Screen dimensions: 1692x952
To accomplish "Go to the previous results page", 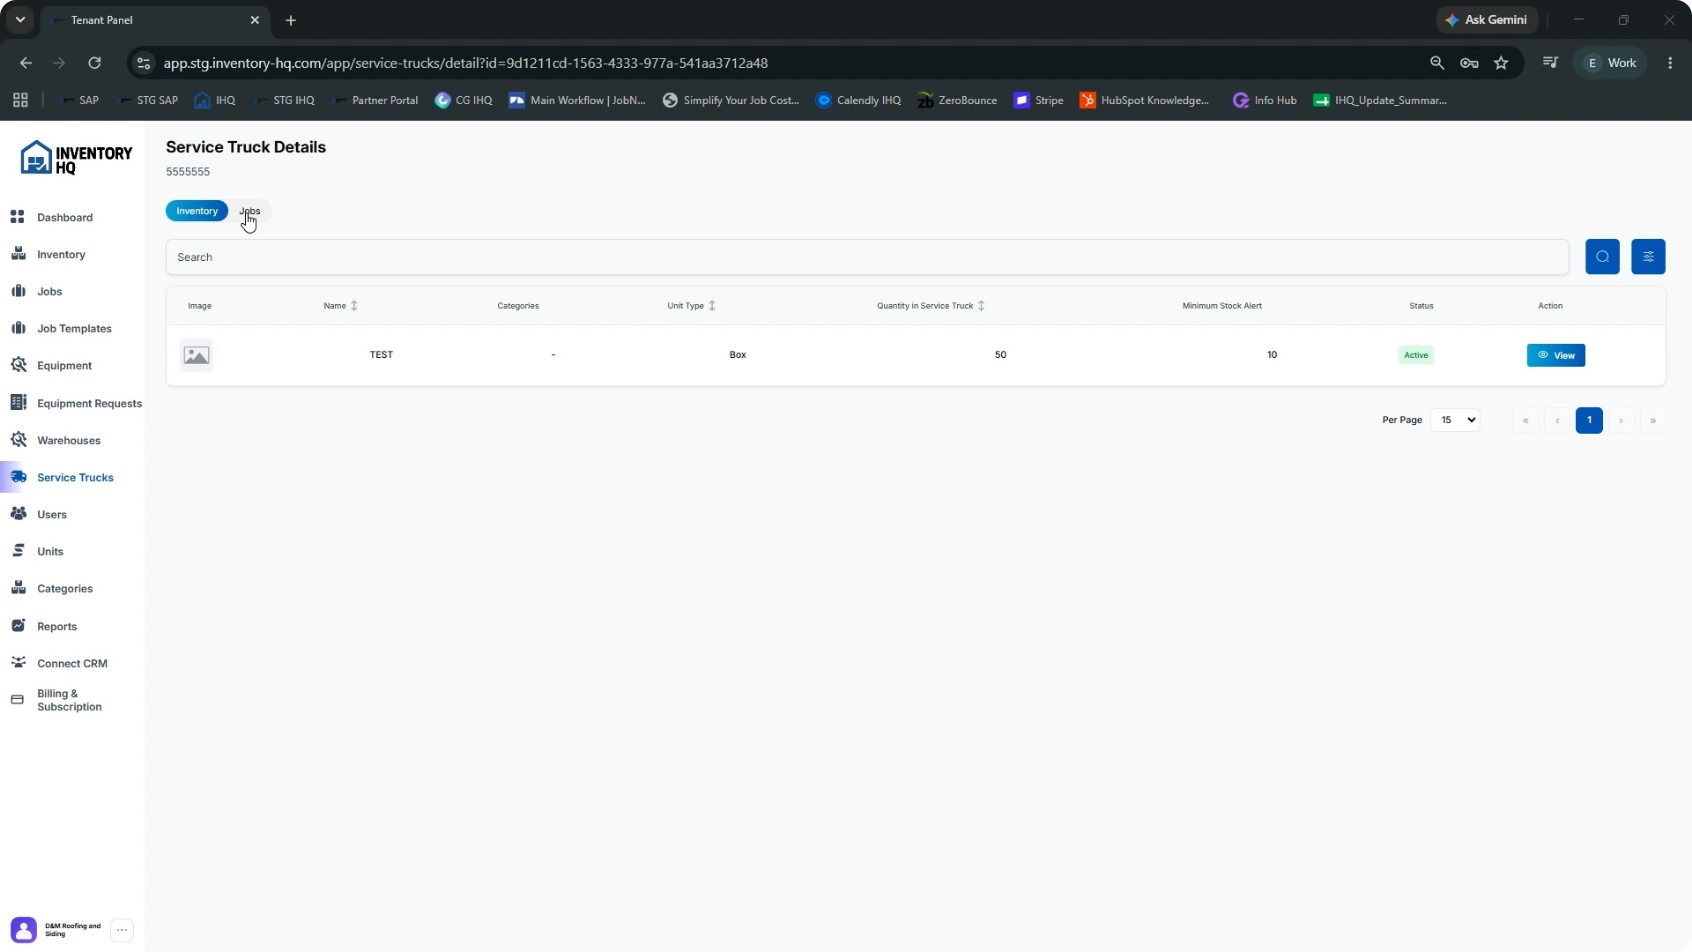I will click(1557, 420).
